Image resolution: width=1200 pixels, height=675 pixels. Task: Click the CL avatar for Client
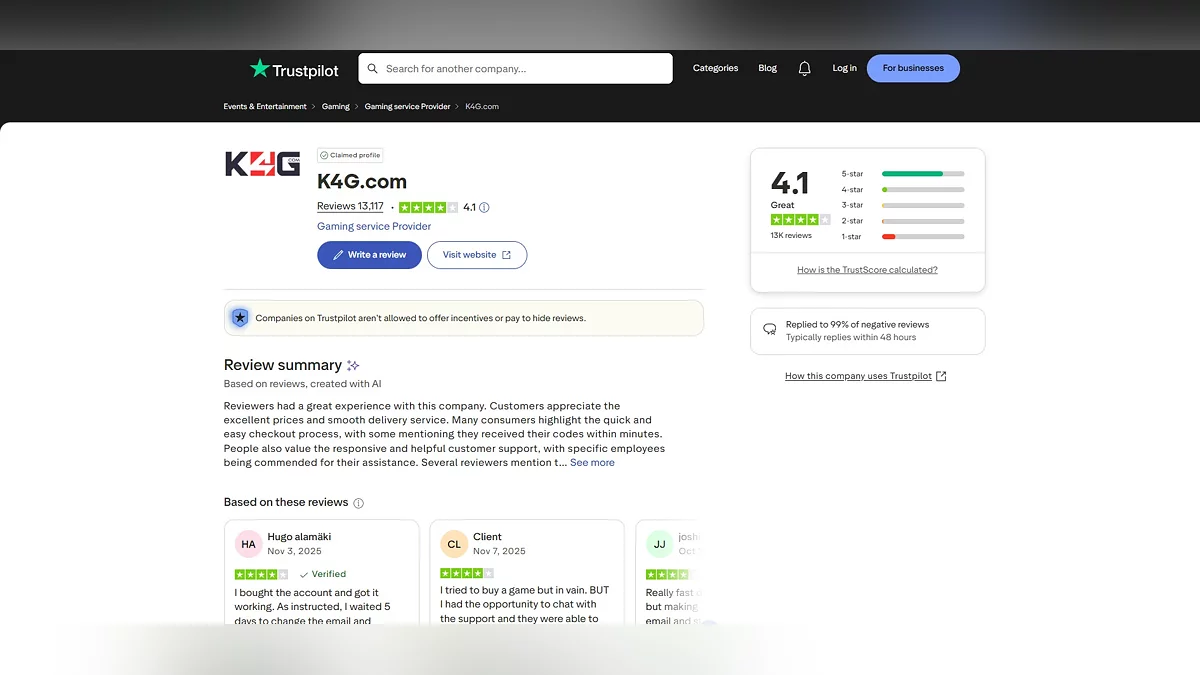pyautogui.click(x=454, y=544)
